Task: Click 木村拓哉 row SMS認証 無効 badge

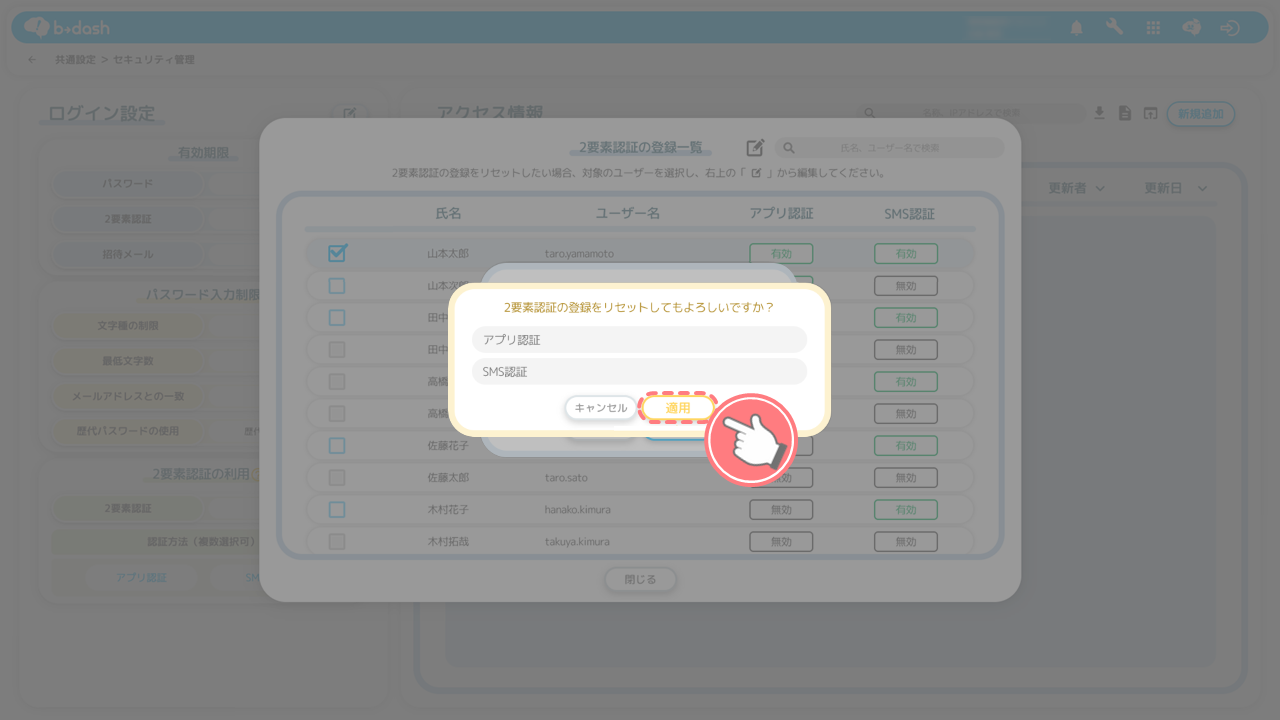Action: [906, 541]
